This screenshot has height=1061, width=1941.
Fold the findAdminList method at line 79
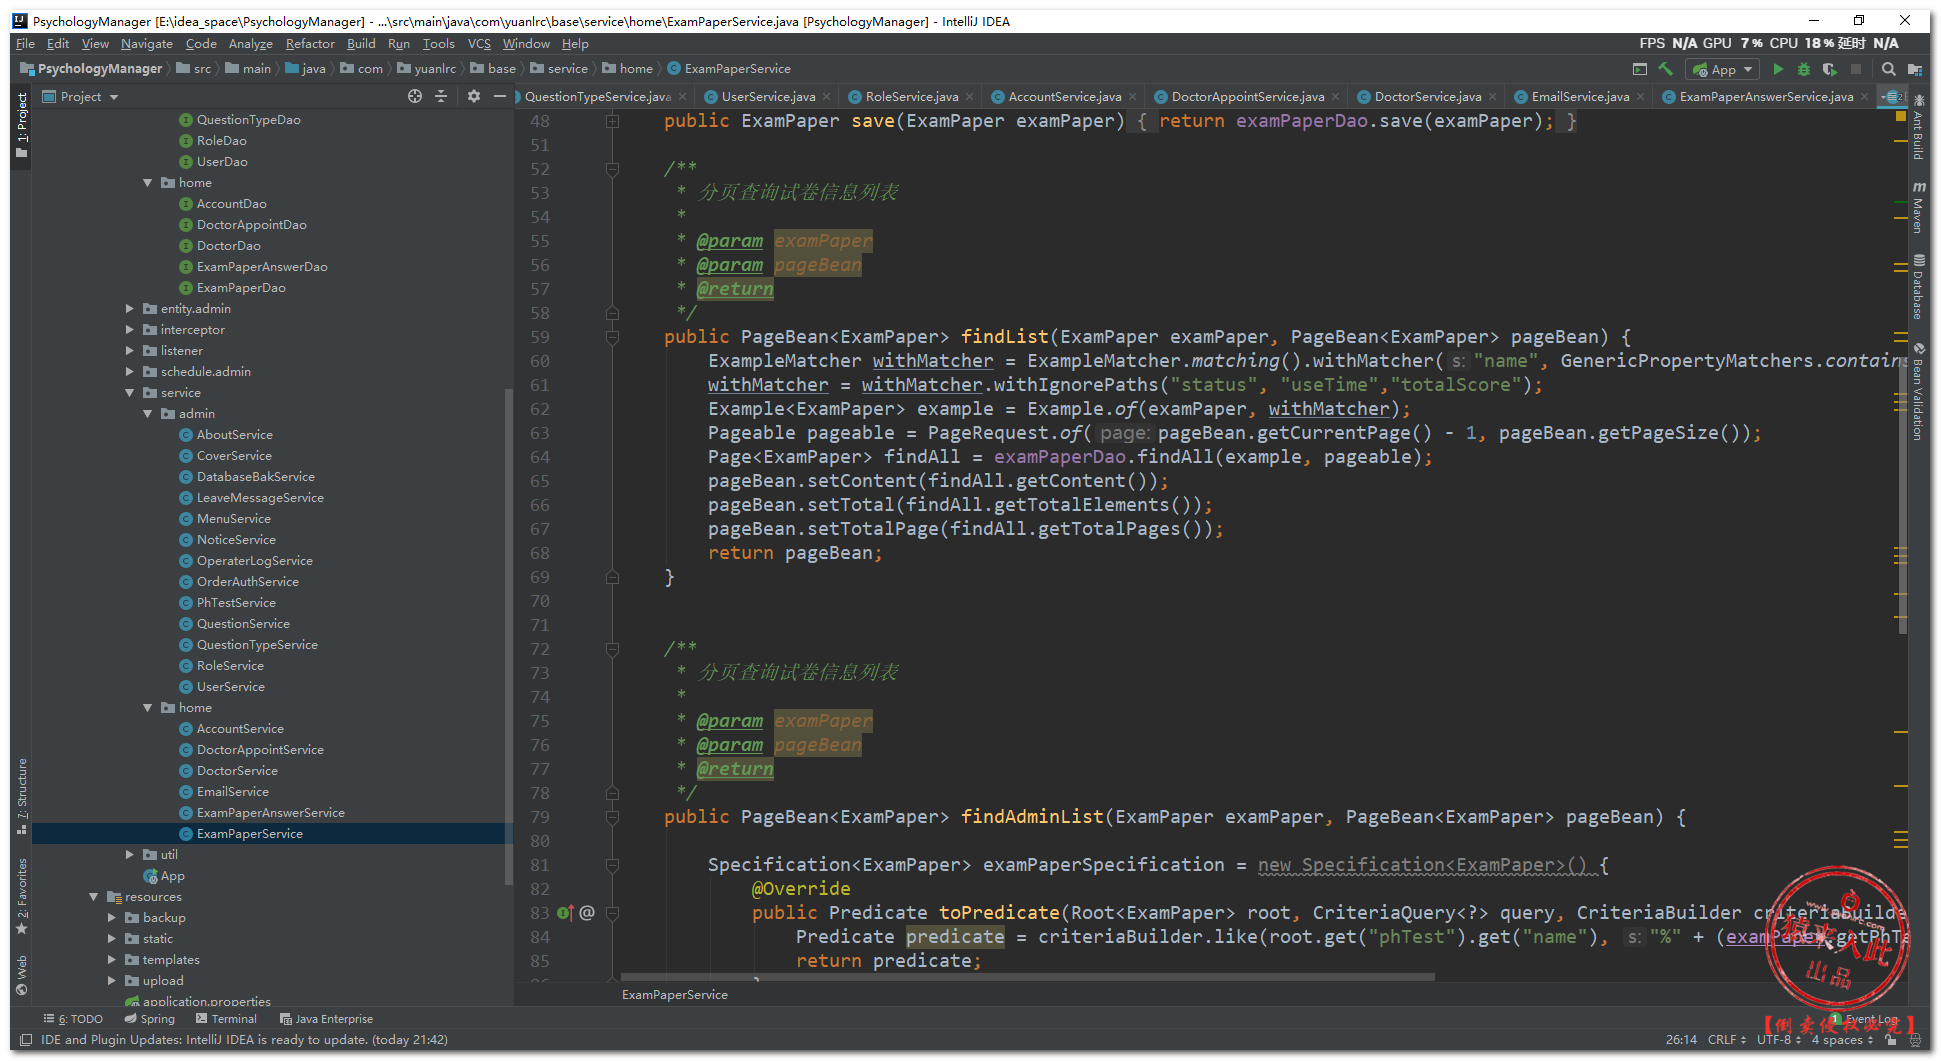[612, 817]
